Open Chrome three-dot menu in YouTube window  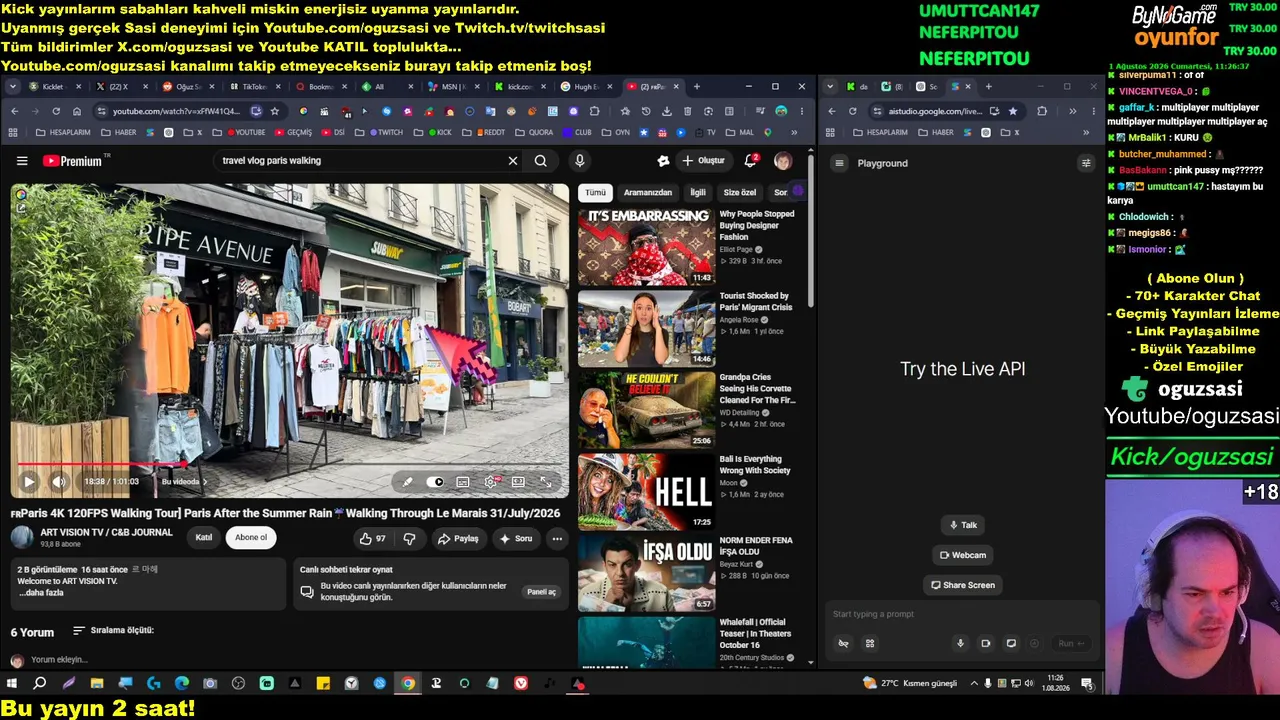coord(801,111)
